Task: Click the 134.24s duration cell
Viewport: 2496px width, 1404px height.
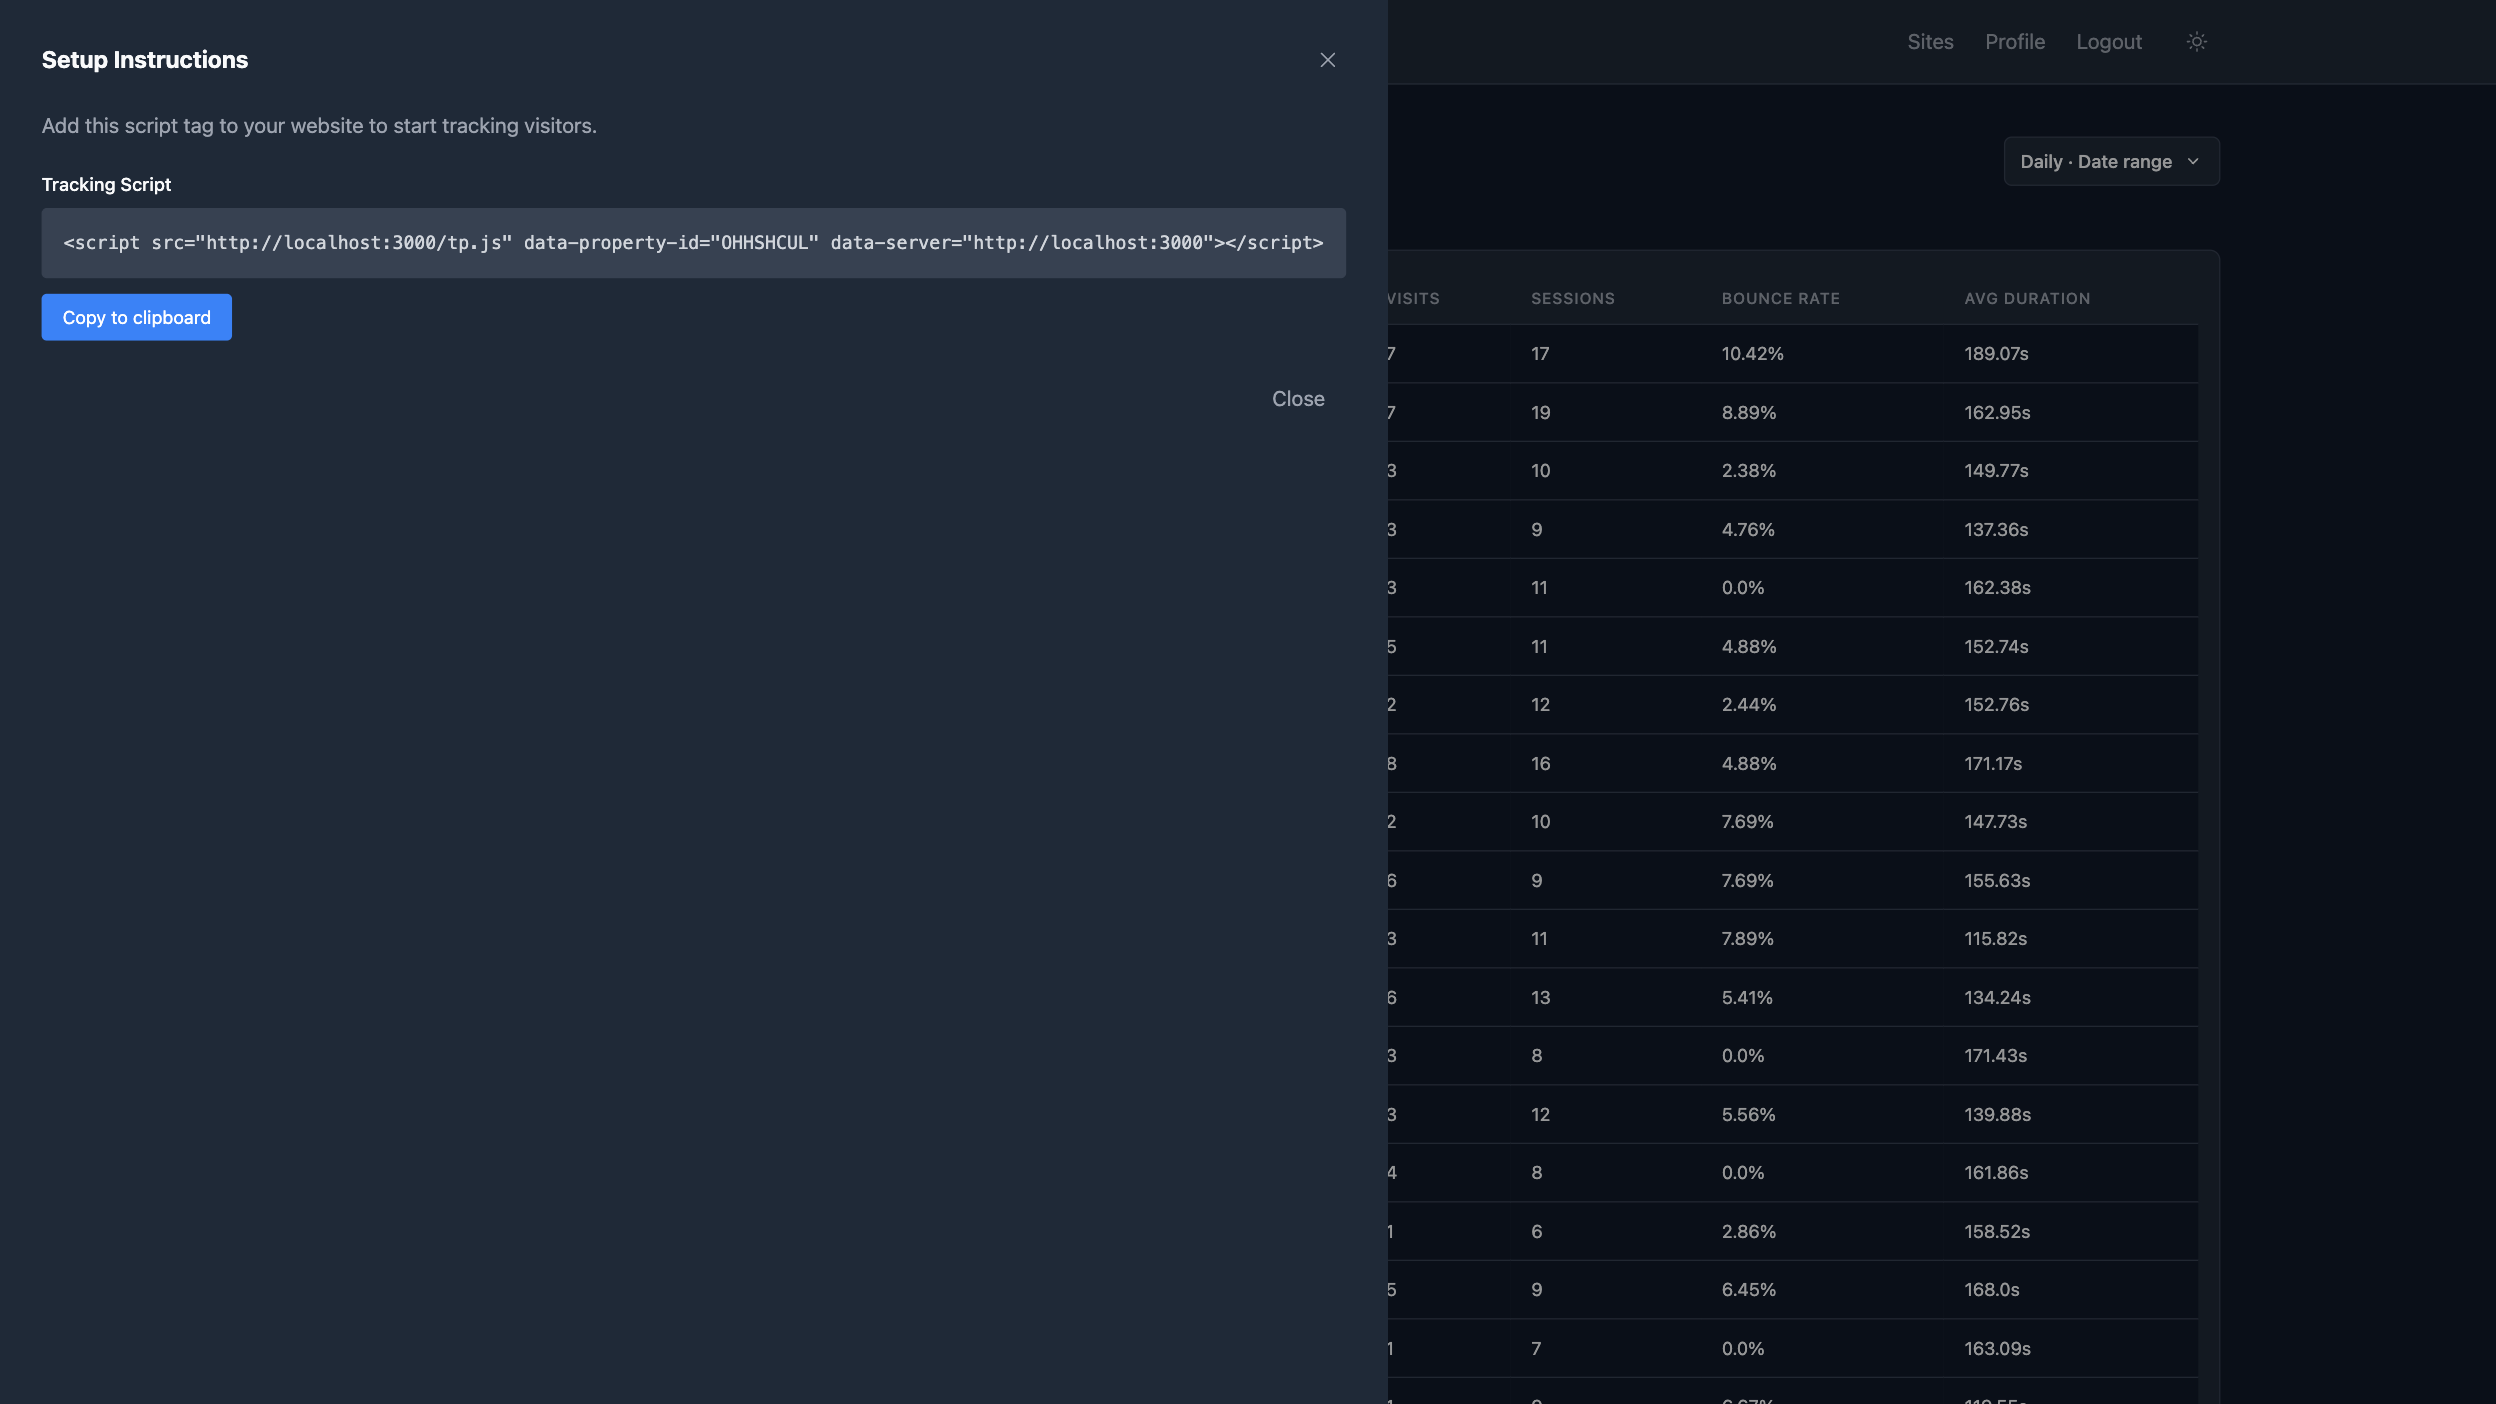Action: [1997, 998]
